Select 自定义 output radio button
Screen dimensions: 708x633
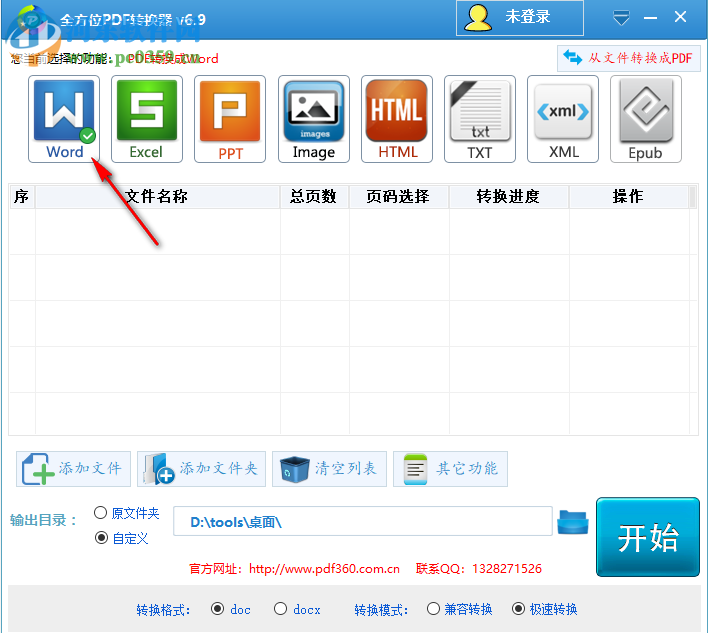point(101,538)
